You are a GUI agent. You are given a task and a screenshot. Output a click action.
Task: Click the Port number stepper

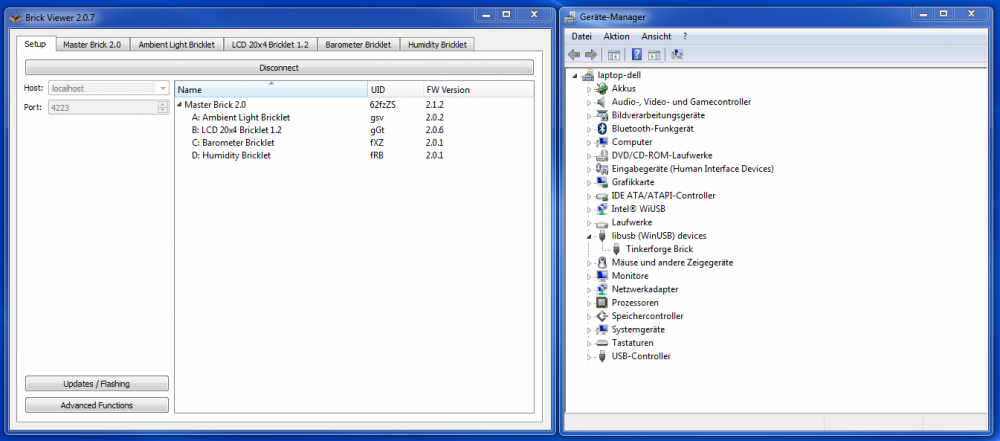click(162, 107)
